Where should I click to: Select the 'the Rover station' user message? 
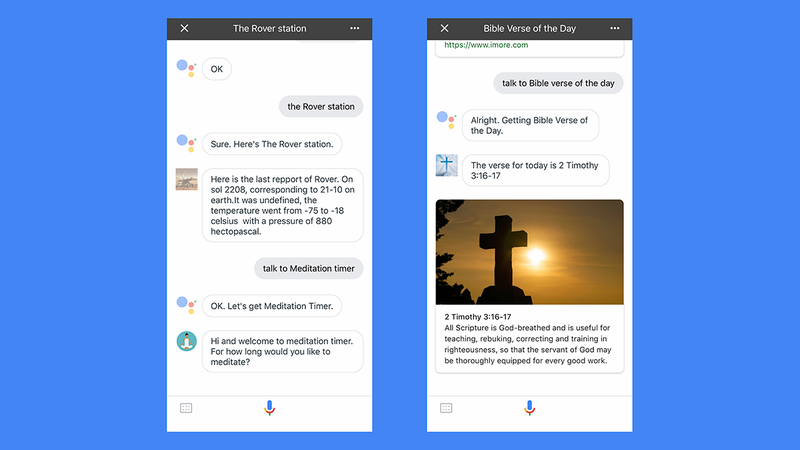(321, 107)
